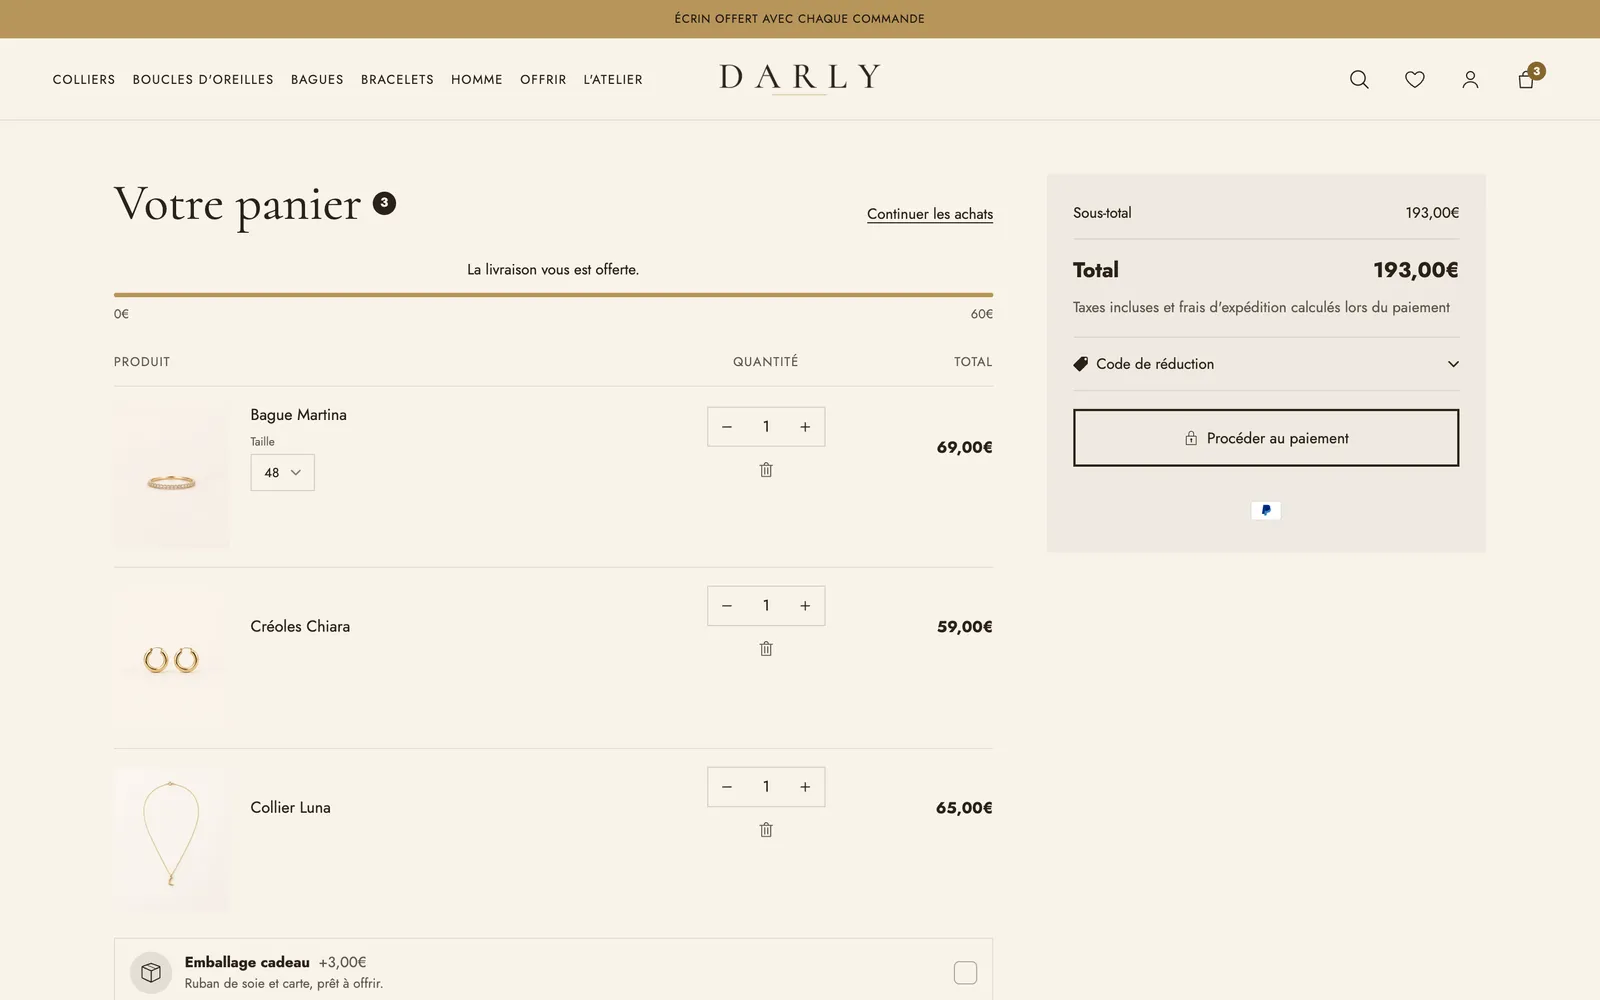This screenshot has height=1000, width=1600.
Task: Click the PayPal payment icon
Action: pyautogui.click(x=1266, y=511)
